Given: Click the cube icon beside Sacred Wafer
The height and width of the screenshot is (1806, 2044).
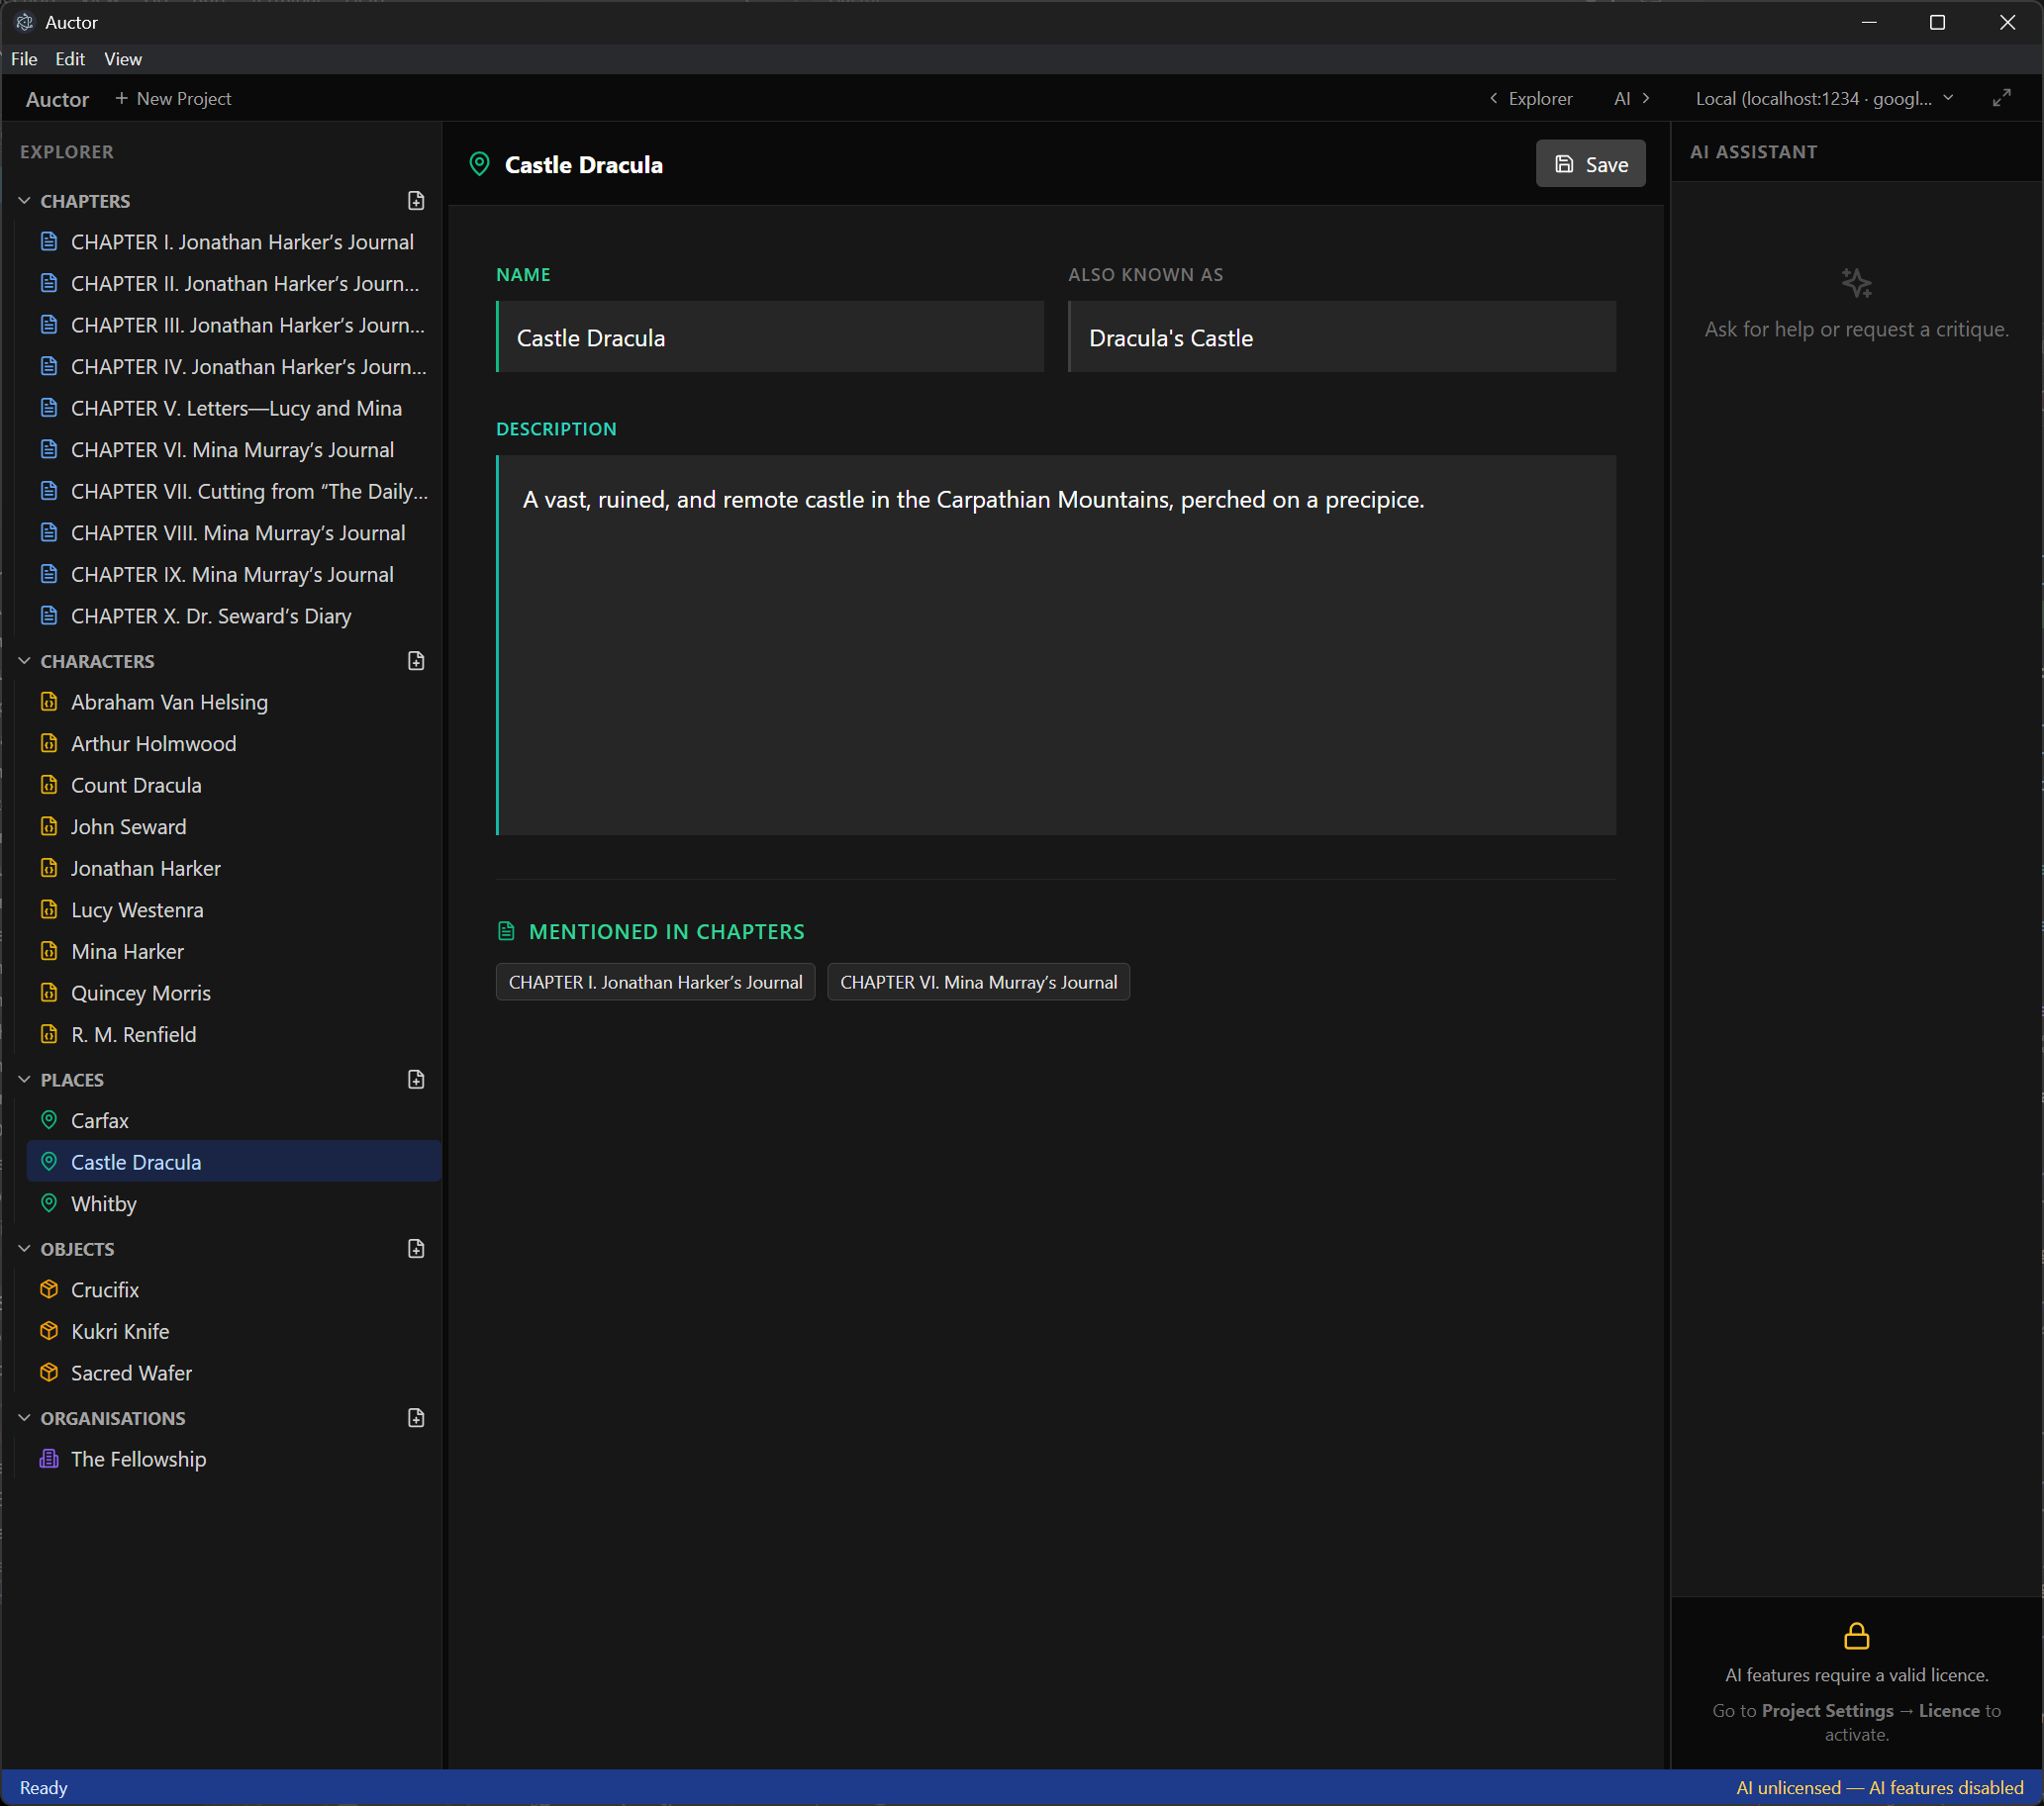Looking at the screenshot, I should coord(48,1372).
